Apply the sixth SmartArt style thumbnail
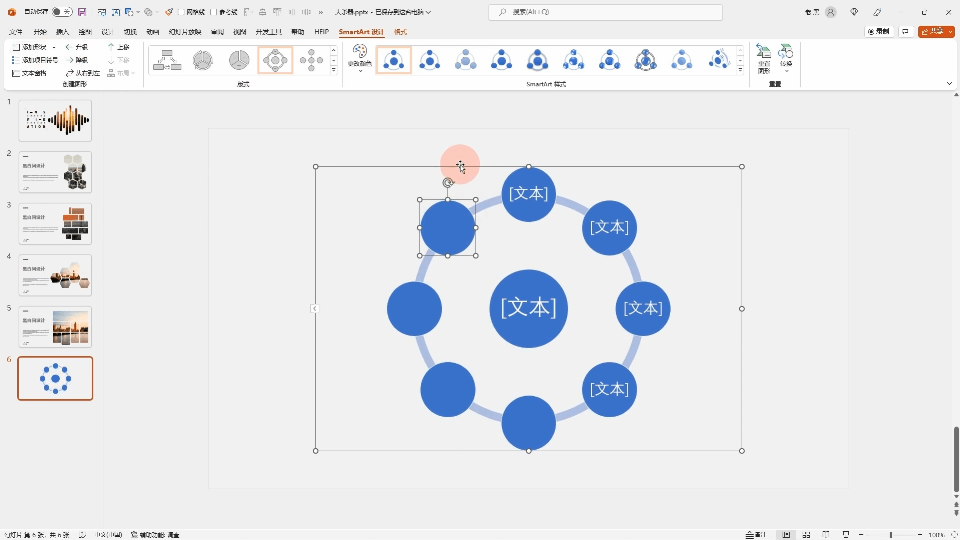960x540 pixels. [574, 60]
